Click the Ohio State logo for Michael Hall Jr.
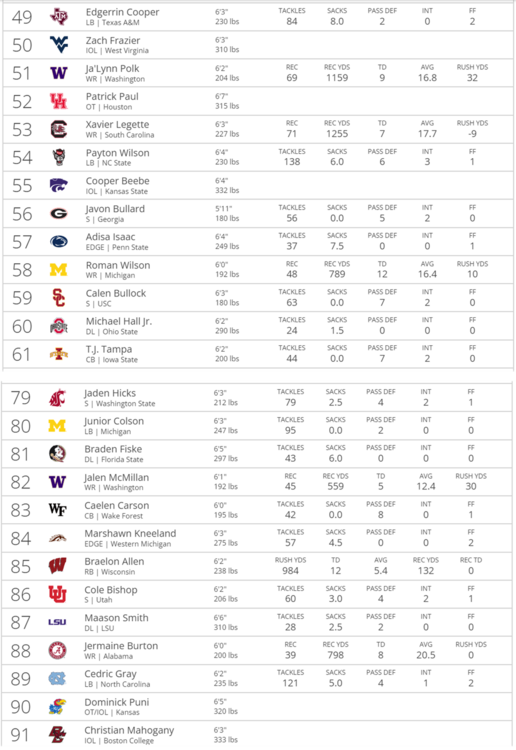 point(59,326)
